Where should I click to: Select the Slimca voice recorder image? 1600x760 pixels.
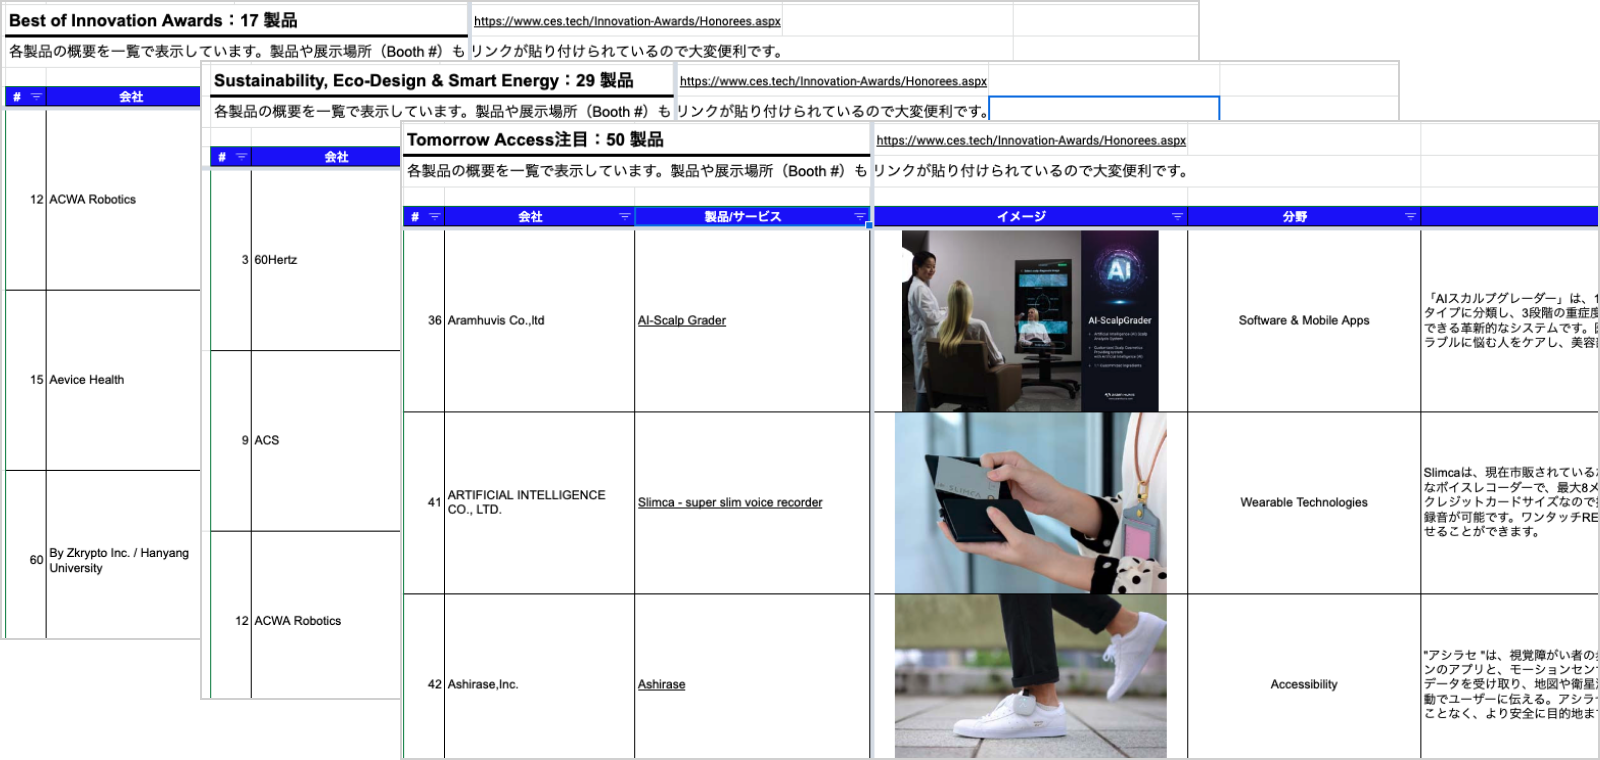pos(1030,503)
